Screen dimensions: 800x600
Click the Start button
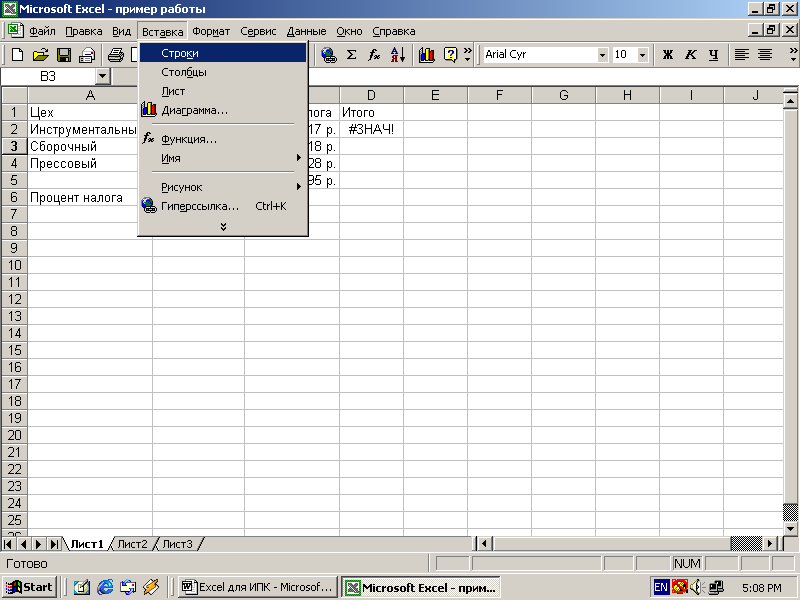pos(30,587)
